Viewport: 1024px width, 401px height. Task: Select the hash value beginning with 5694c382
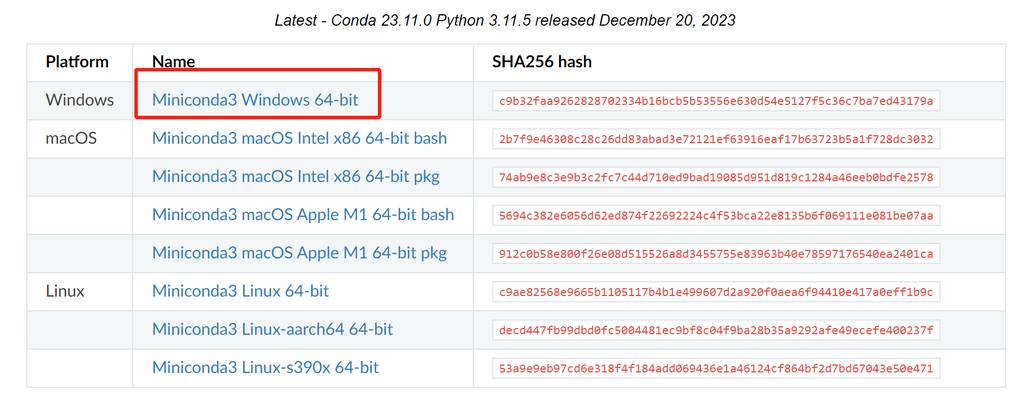coord(716,216)
